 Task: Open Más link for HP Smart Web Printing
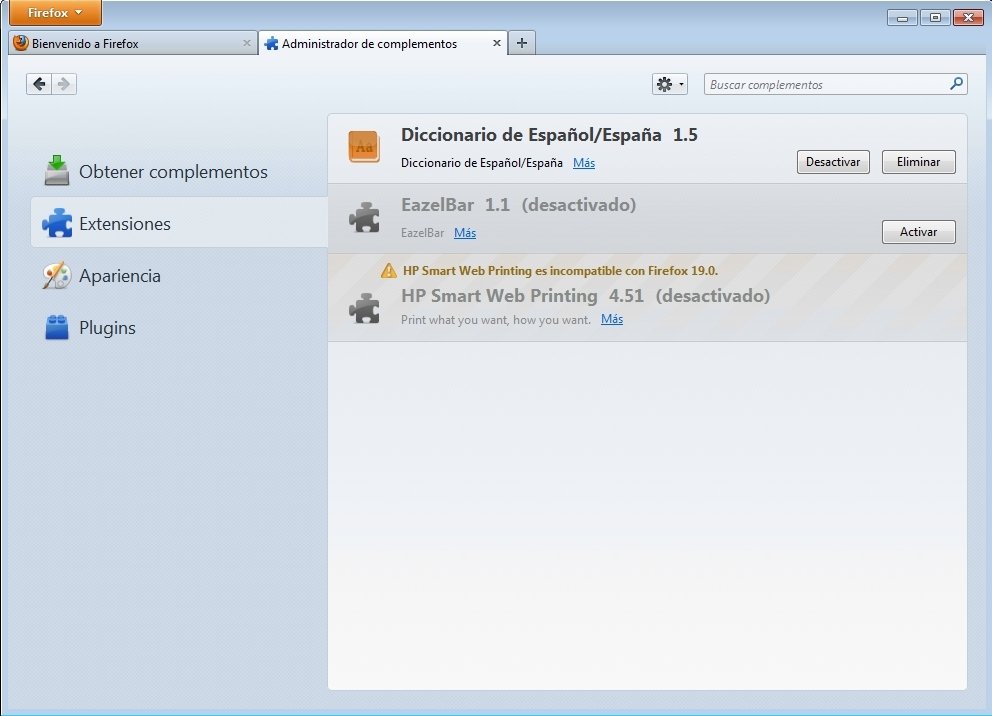tap(612, 319)
